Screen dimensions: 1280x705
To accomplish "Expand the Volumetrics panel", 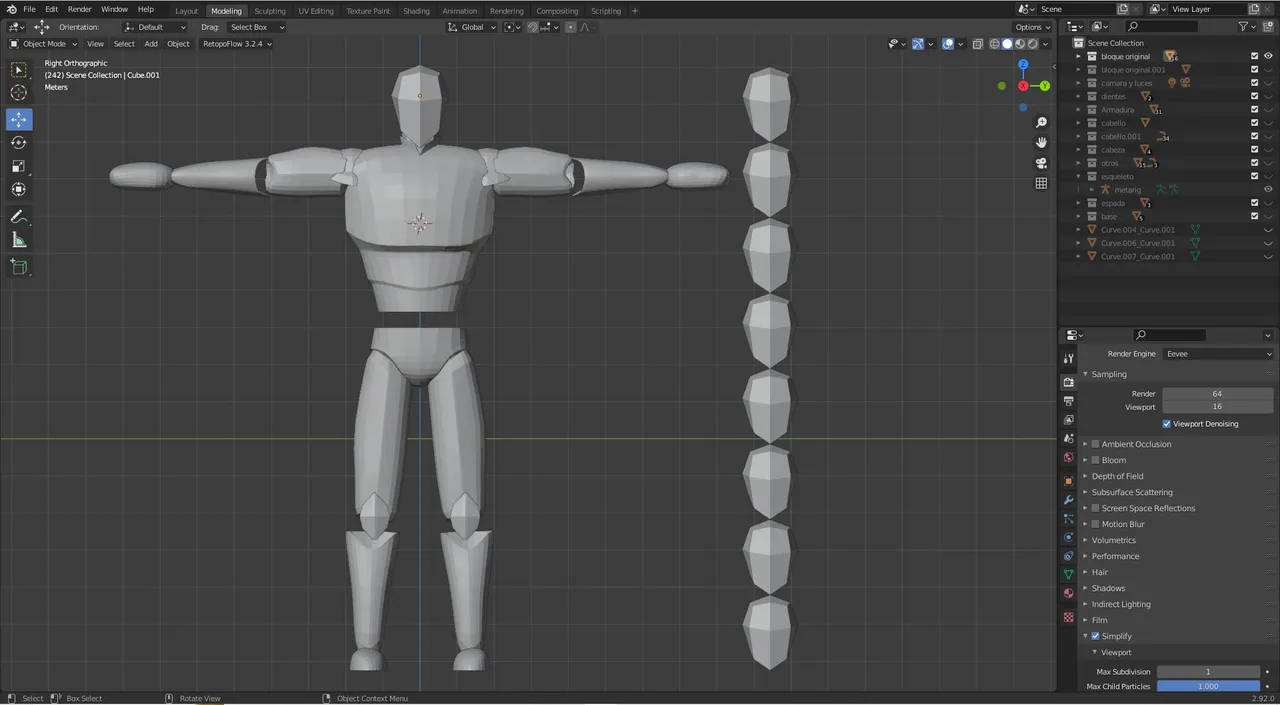I will coord(1113,540).
